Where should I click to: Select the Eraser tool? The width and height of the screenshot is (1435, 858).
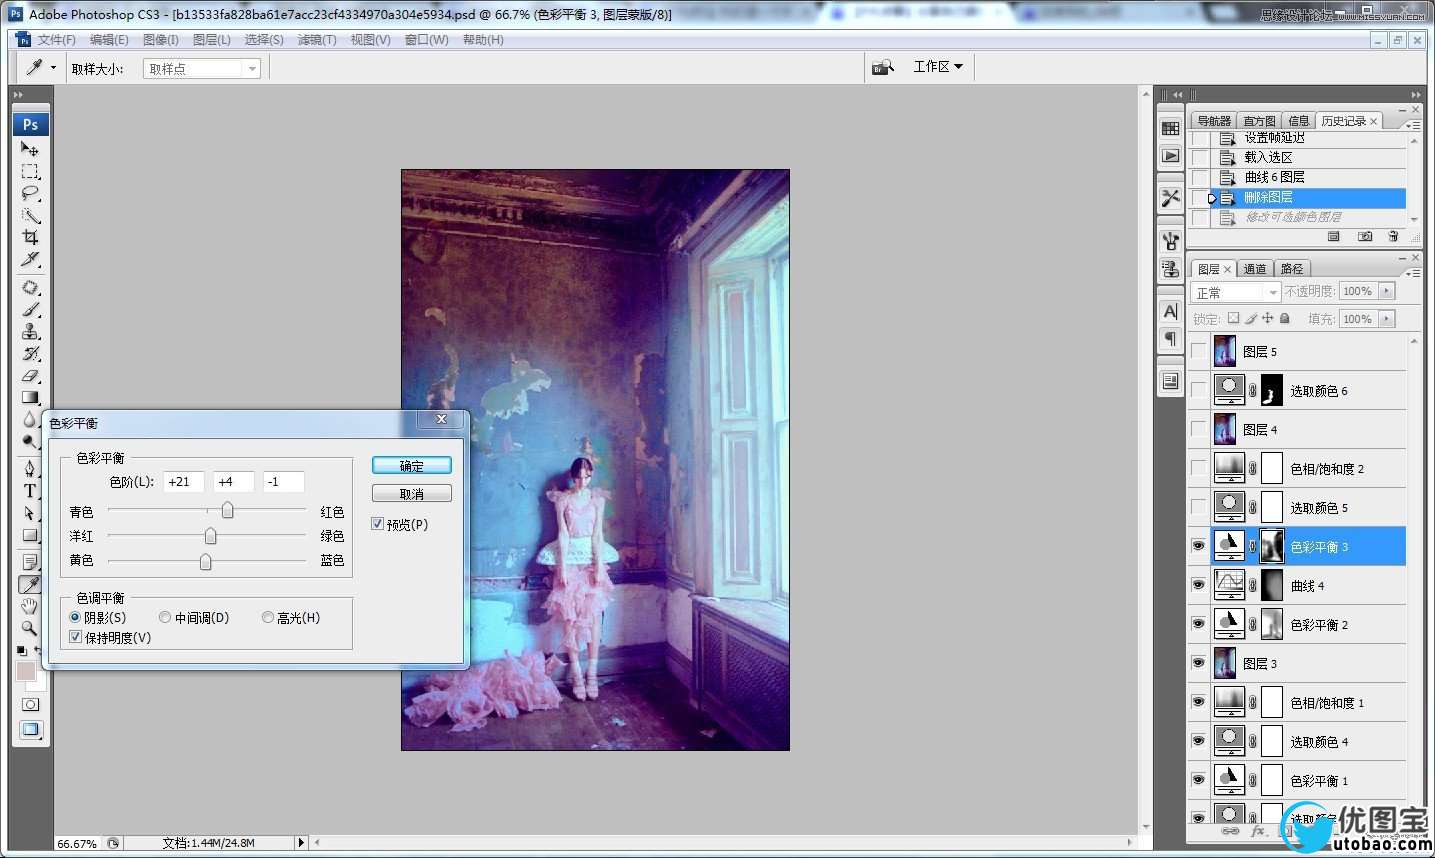30,376
